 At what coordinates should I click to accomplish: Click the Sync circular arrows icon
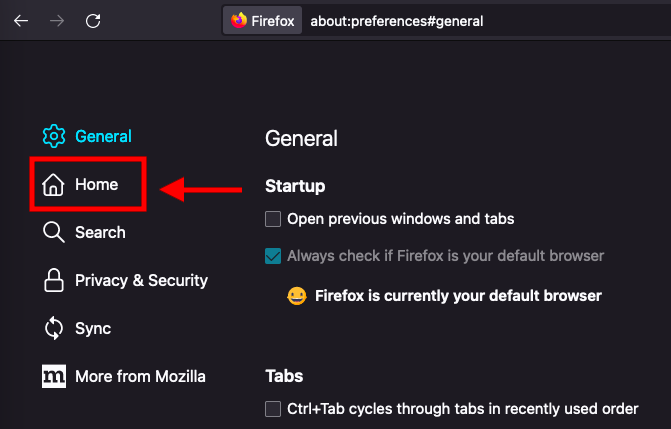(54, 329)
